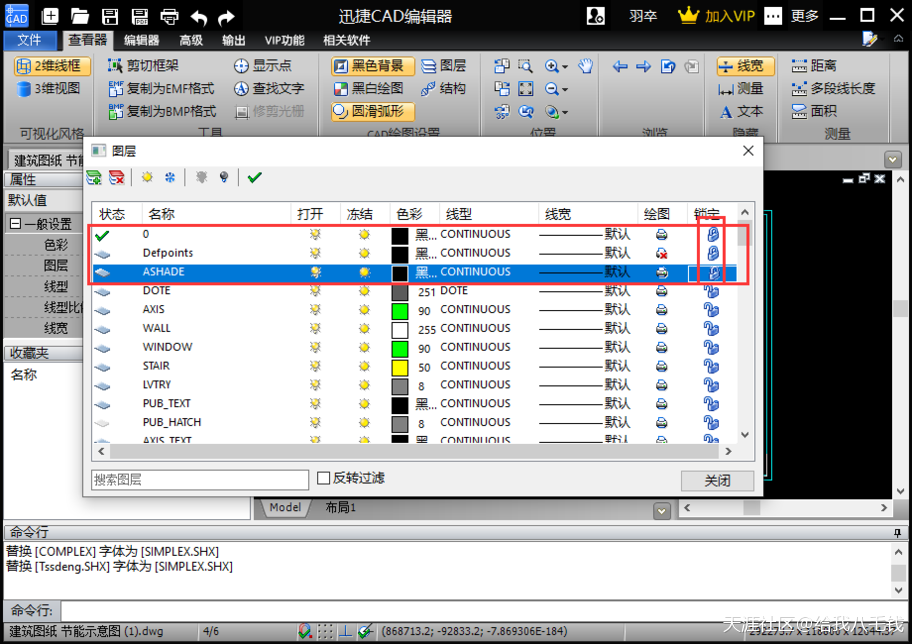
Task: Toggle the lock icon for DOTE layer
Action: (x=711, y=291)
